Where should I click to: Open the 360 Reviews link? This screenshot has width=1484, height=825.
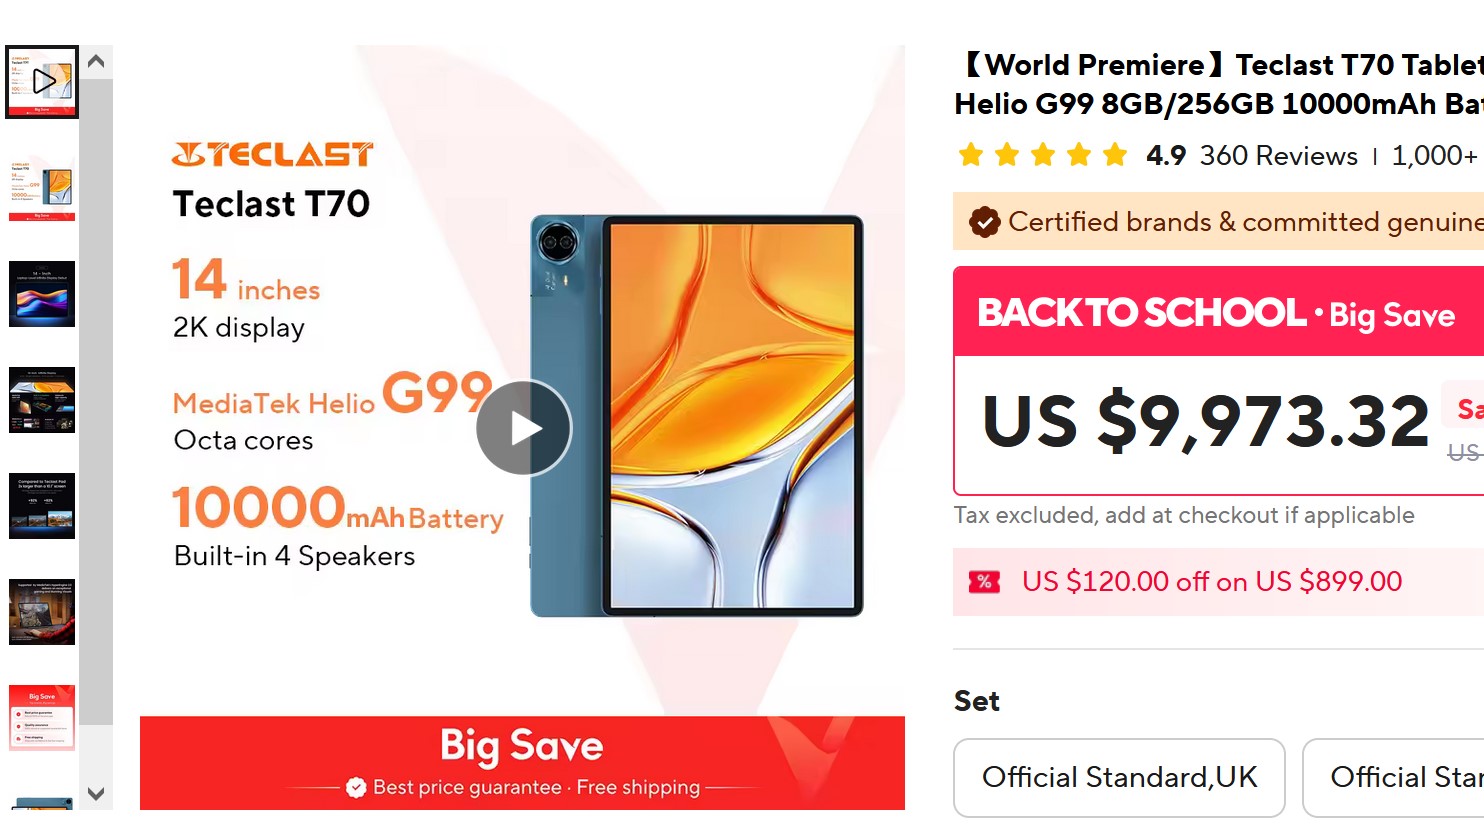click(1278, 156)
